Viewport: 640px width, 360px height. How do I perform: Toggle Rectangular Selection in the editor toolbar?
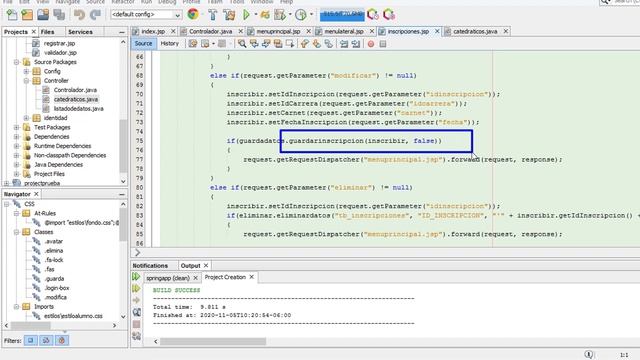pos(290,44)
